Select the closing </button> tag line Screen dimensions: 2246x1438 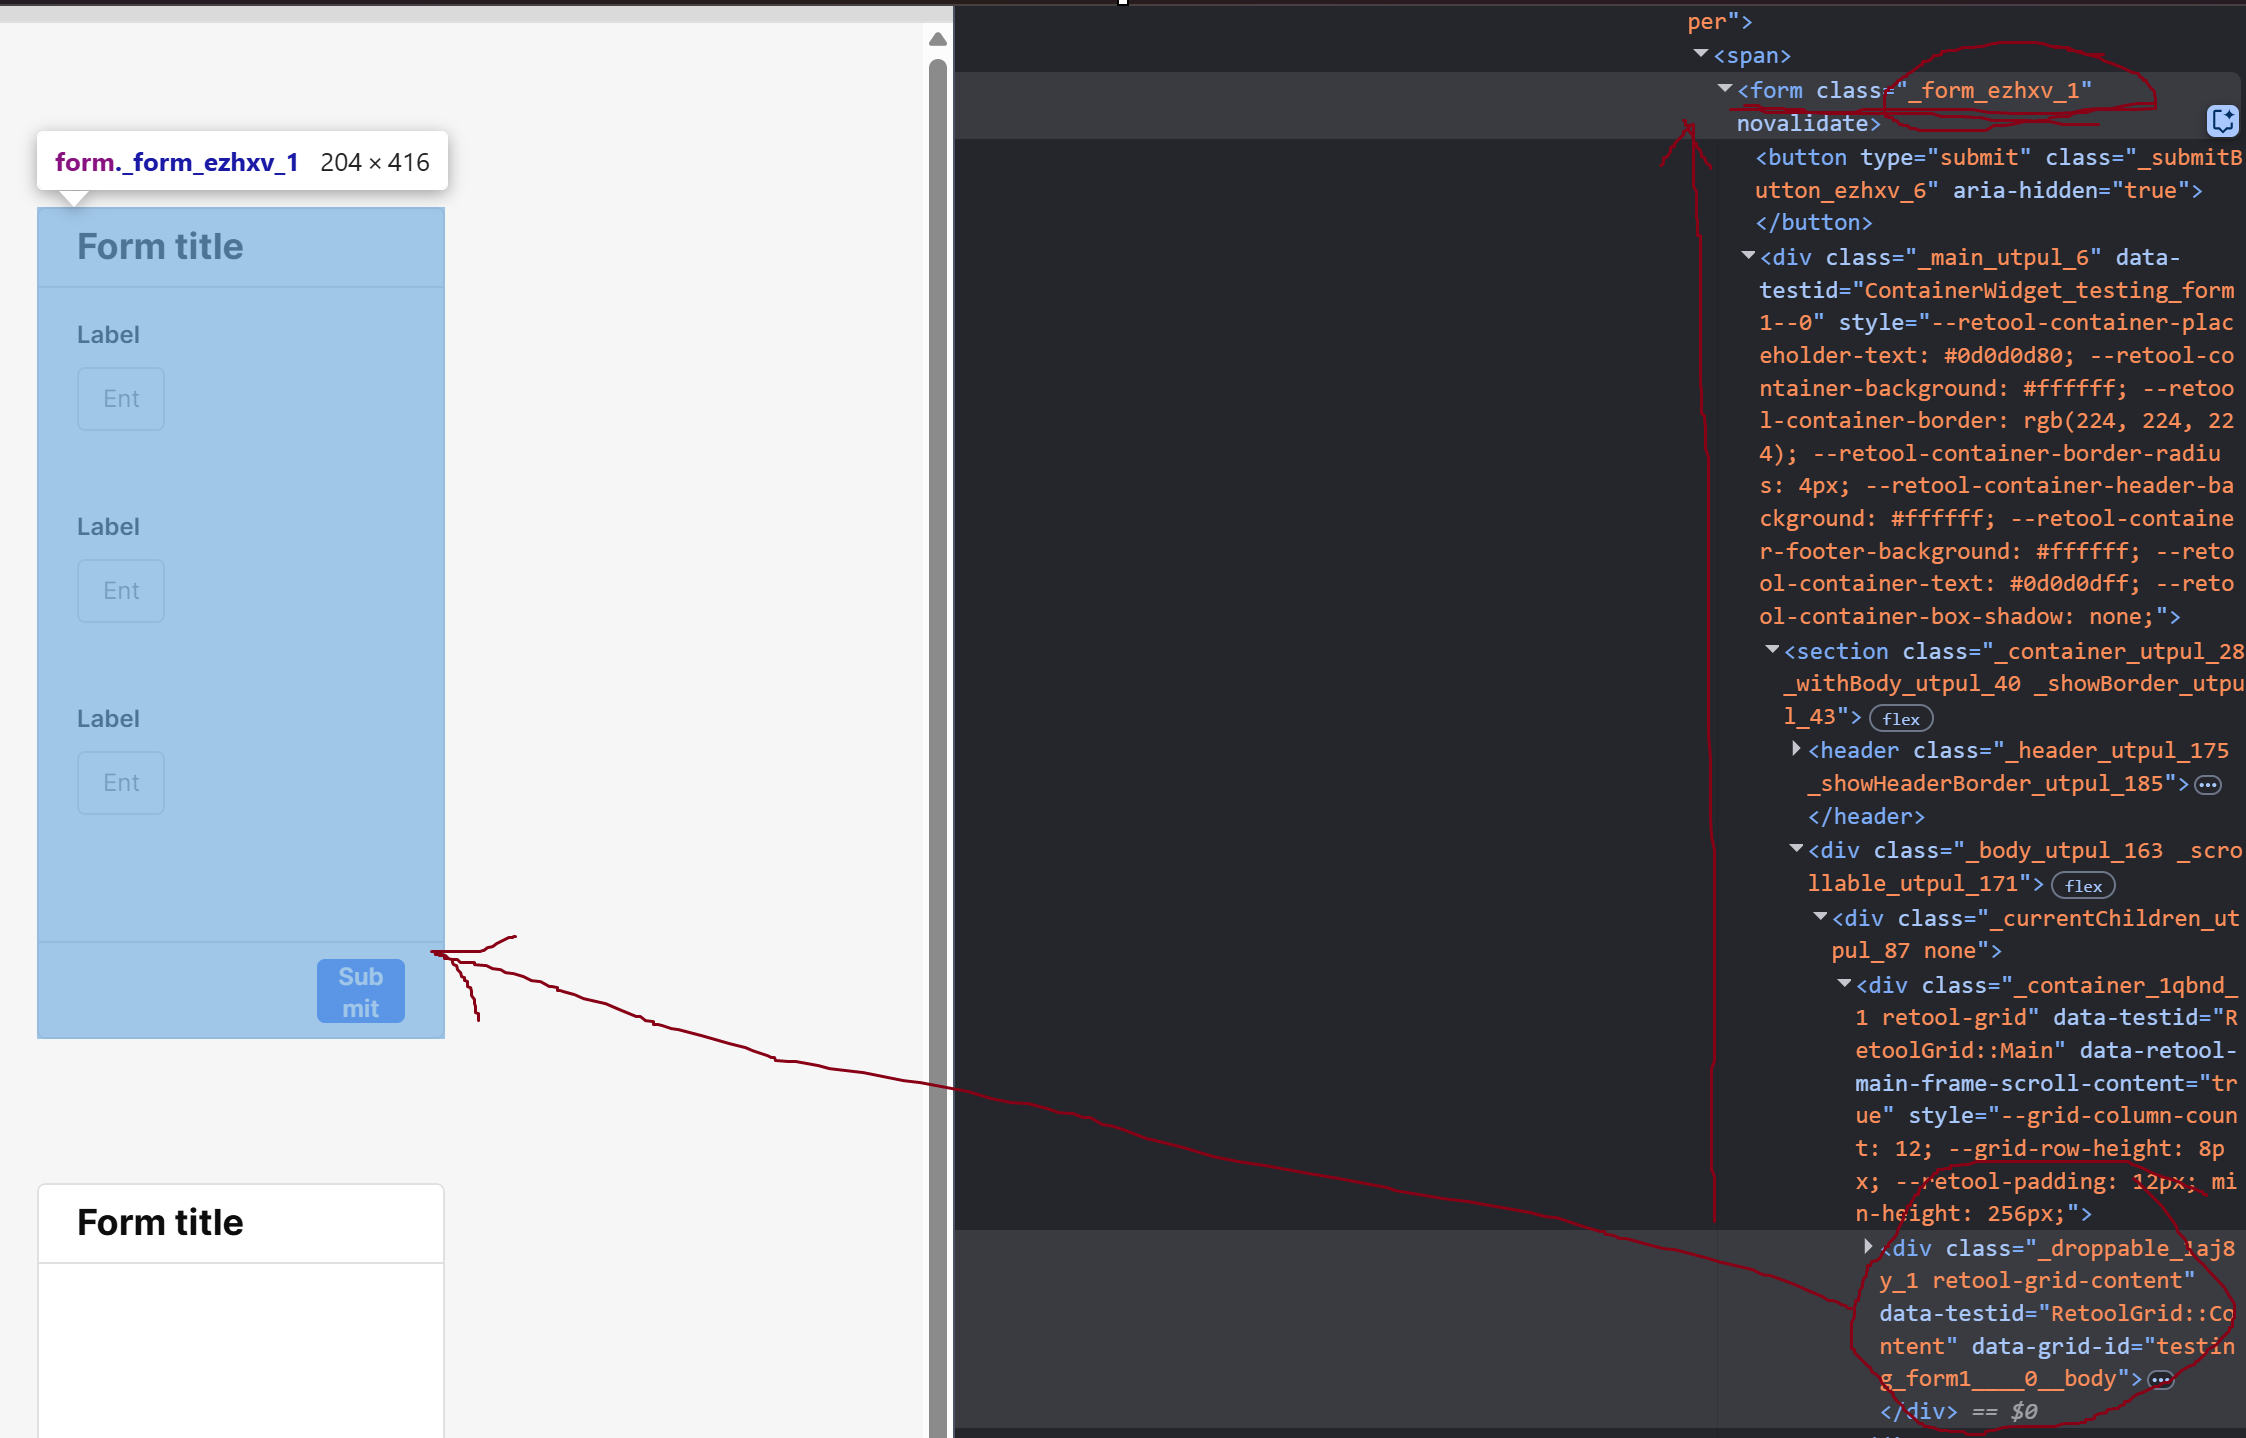tap(1814, 222)
